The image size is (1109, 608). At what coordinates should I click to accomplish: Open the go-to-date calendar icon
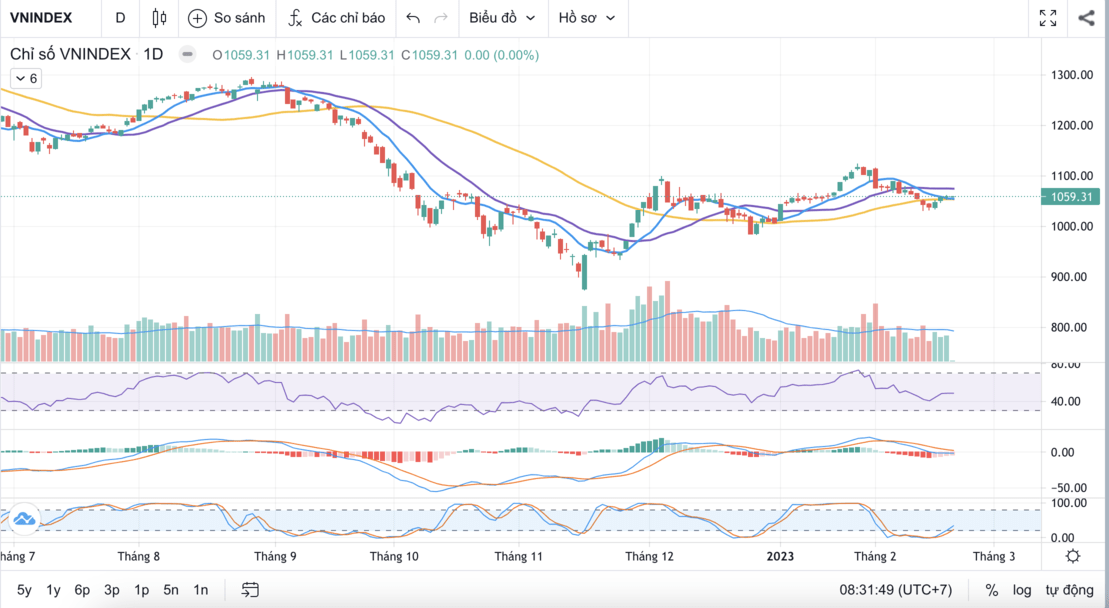(250, 590)
